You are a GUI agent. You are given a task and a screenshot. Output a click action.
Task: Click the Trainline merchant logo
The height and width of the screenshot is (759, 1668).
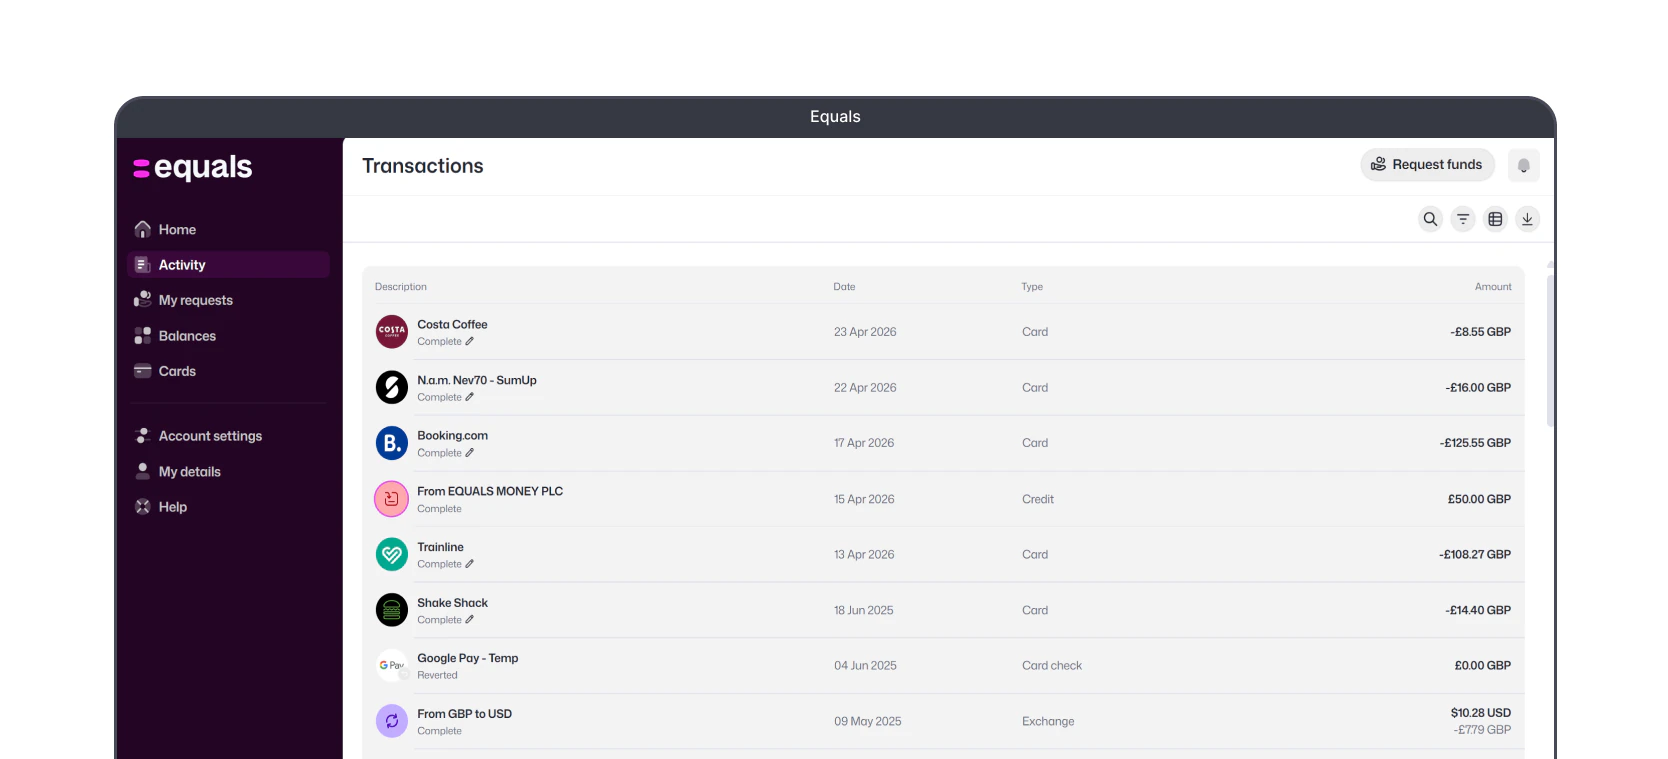pyautogui.click(x=392, y=554)
